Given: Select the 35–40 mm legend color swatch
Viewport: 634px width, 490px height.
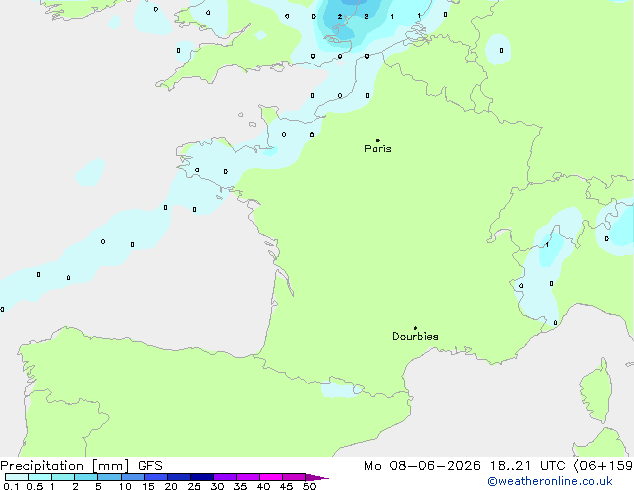Looking at the screenshot, I should (248, 477).
